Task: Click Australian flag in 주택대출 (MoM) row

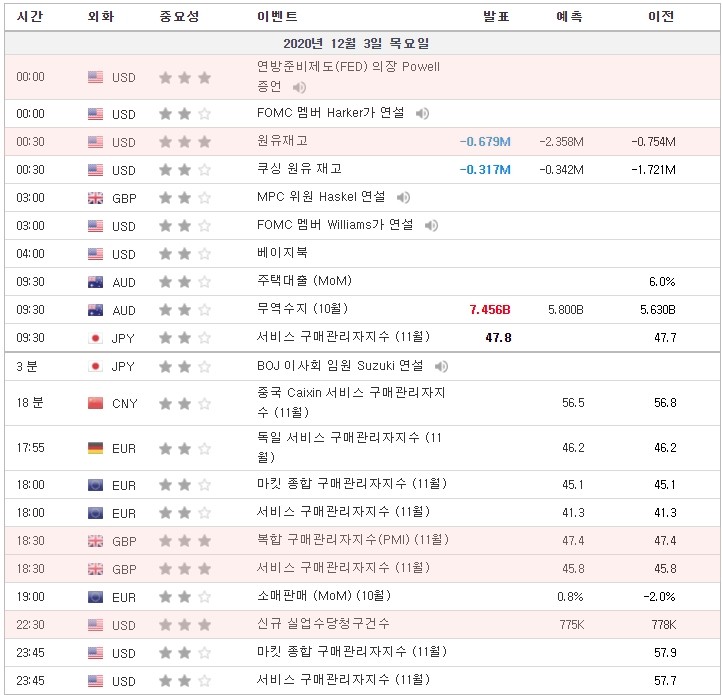Action: (95, 282)
